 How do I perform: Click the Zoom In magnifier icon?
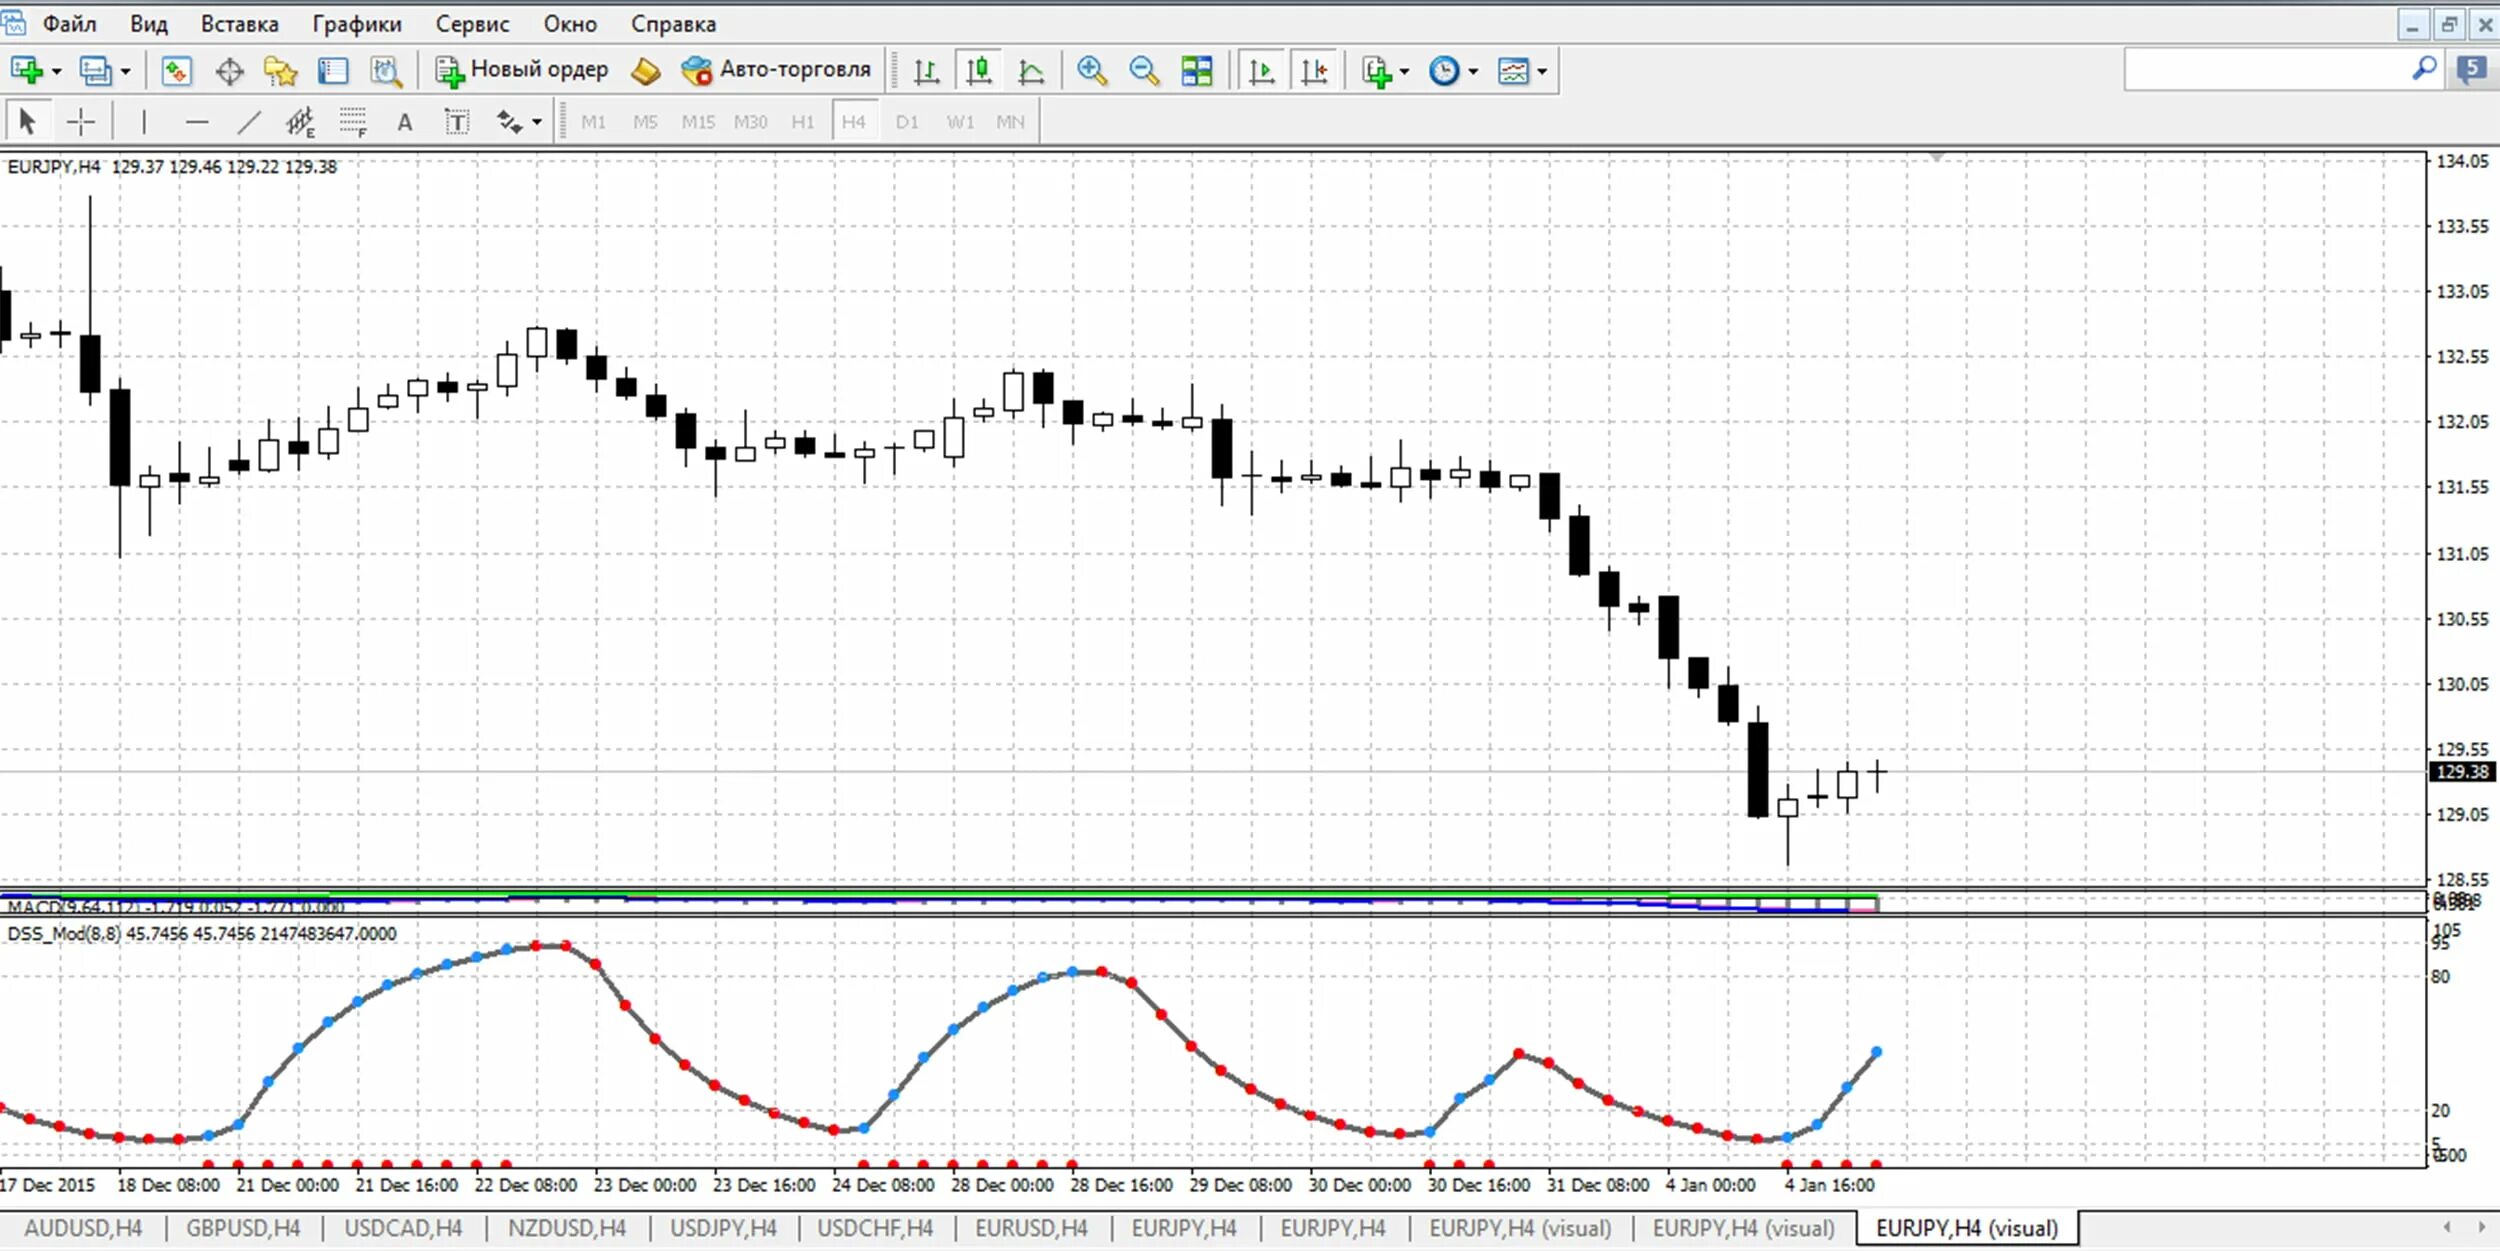click(x=1091, y=71)
